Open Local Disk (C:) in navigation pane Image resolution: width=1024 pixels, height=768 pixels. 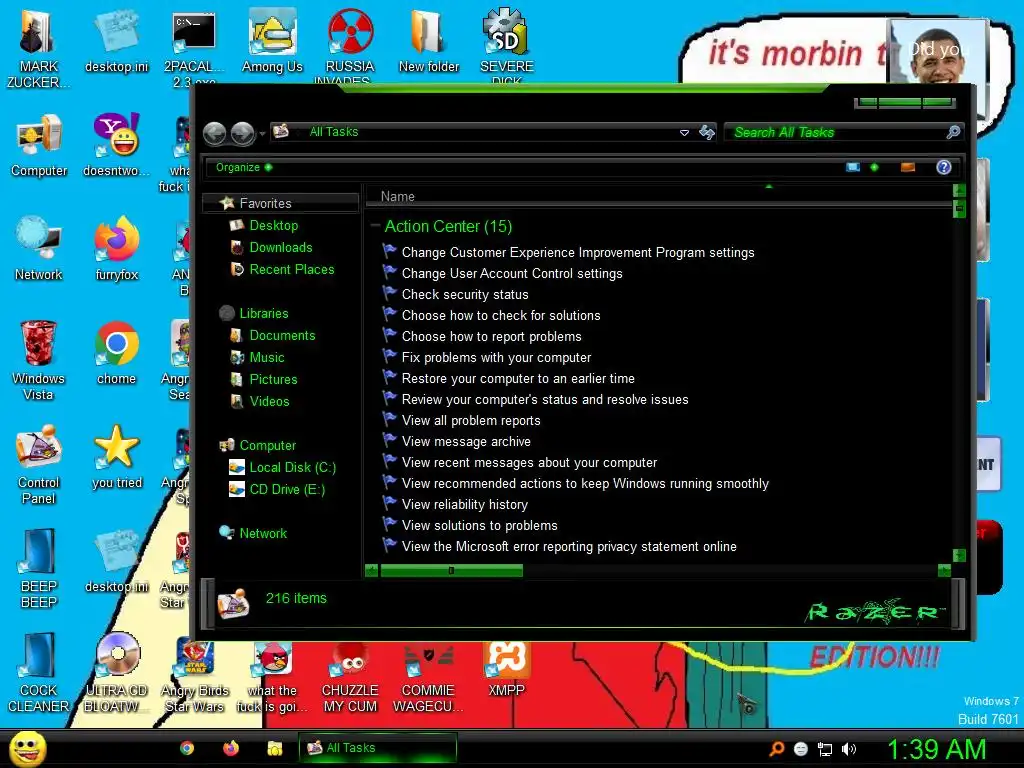click(292, 468)
